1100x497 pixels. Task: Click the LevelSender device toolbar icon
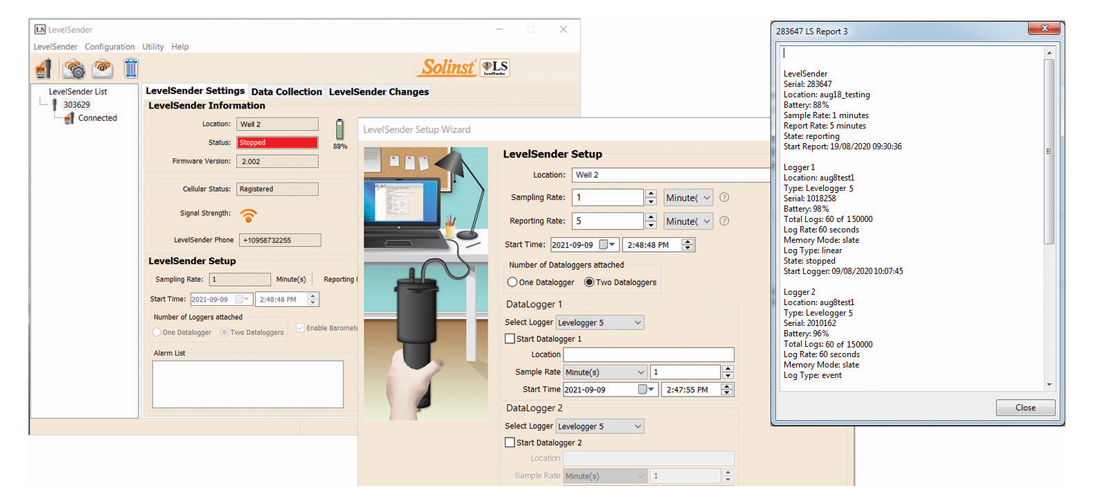[x=43, y=69]
